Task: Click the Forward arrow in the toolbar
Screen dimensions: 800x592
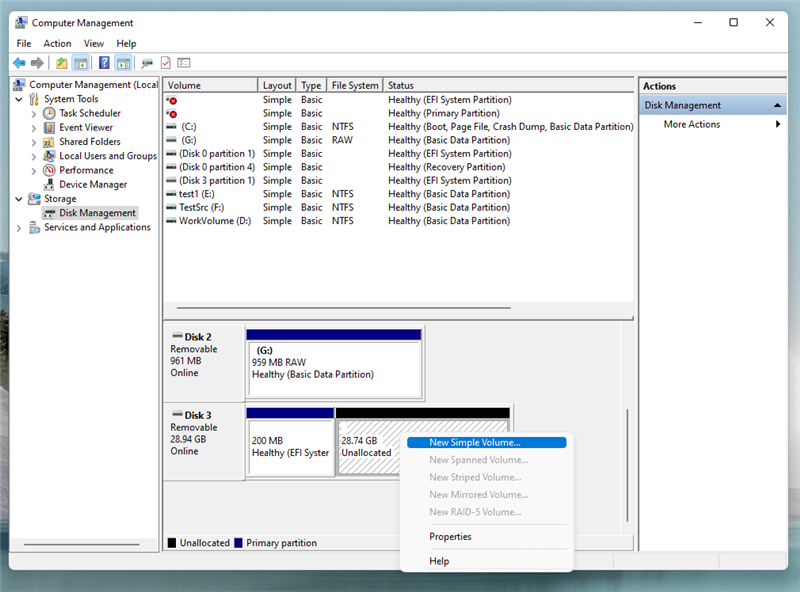Action: tap(37, 63)
